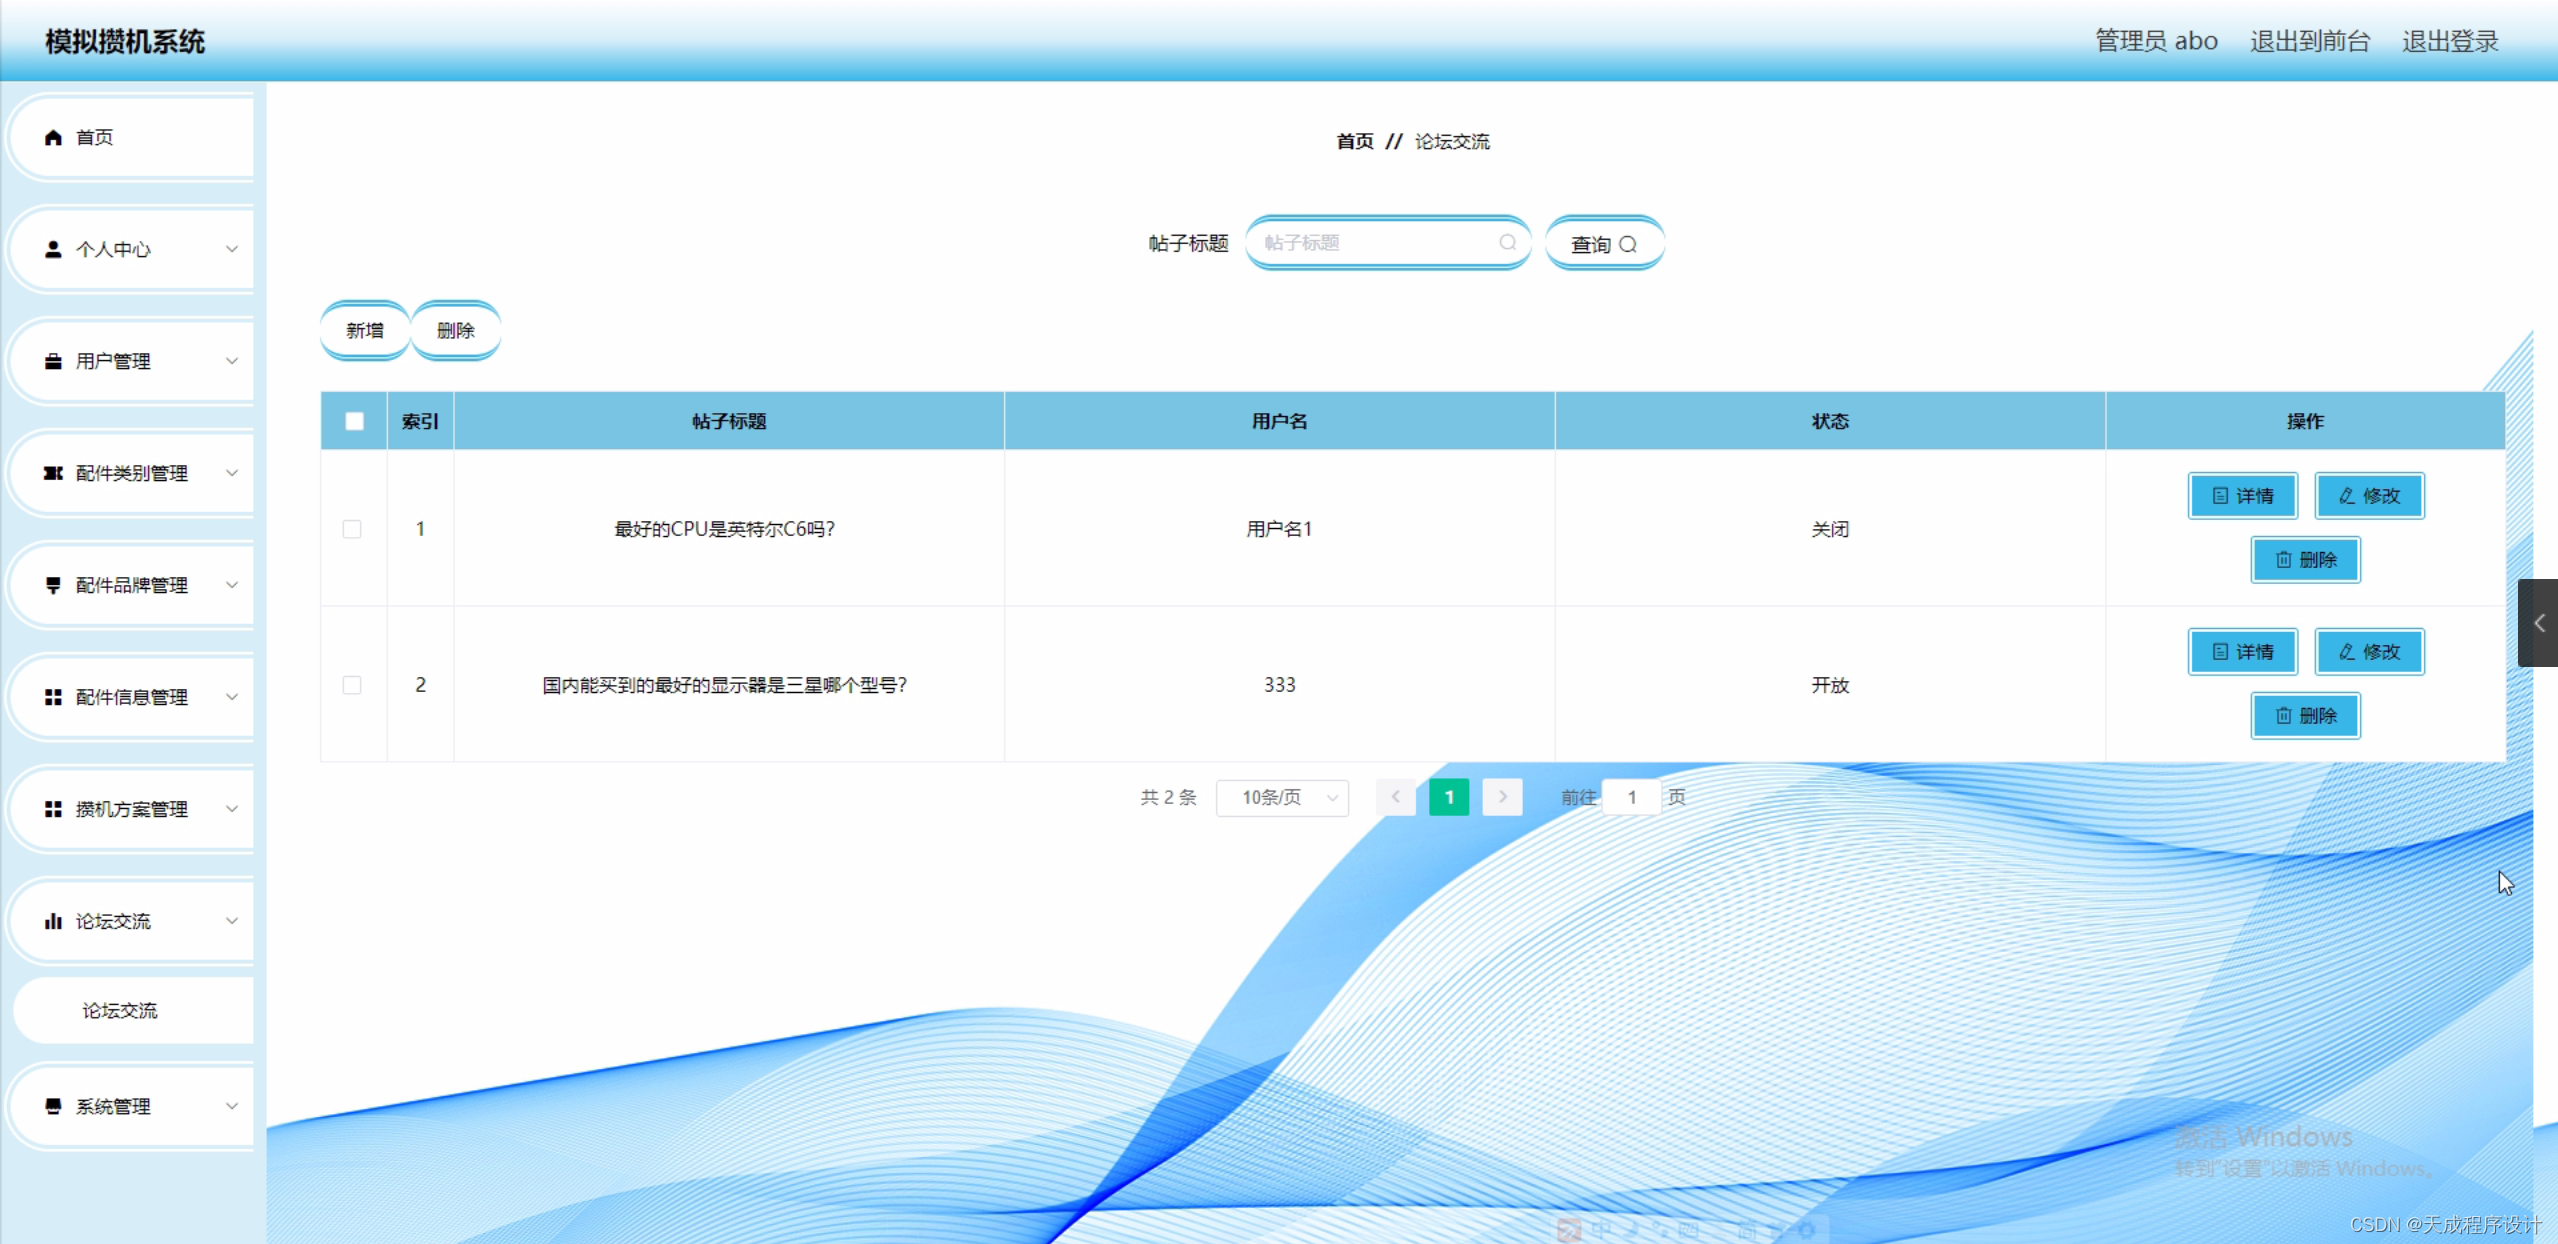The width and height of the screenshot is (2558, 1244).
Task: Expand the 配件品牌管理 menu chevron
Action: coord(232,586)
